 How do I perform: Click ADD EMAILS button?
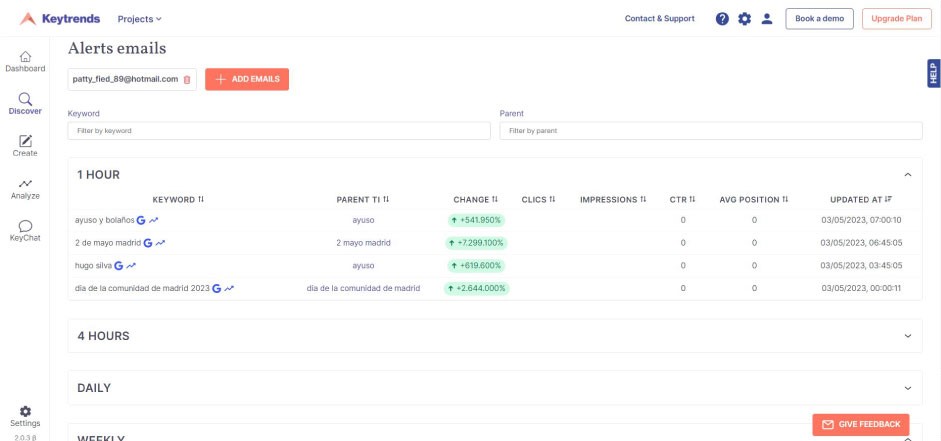tap(247, 79)
